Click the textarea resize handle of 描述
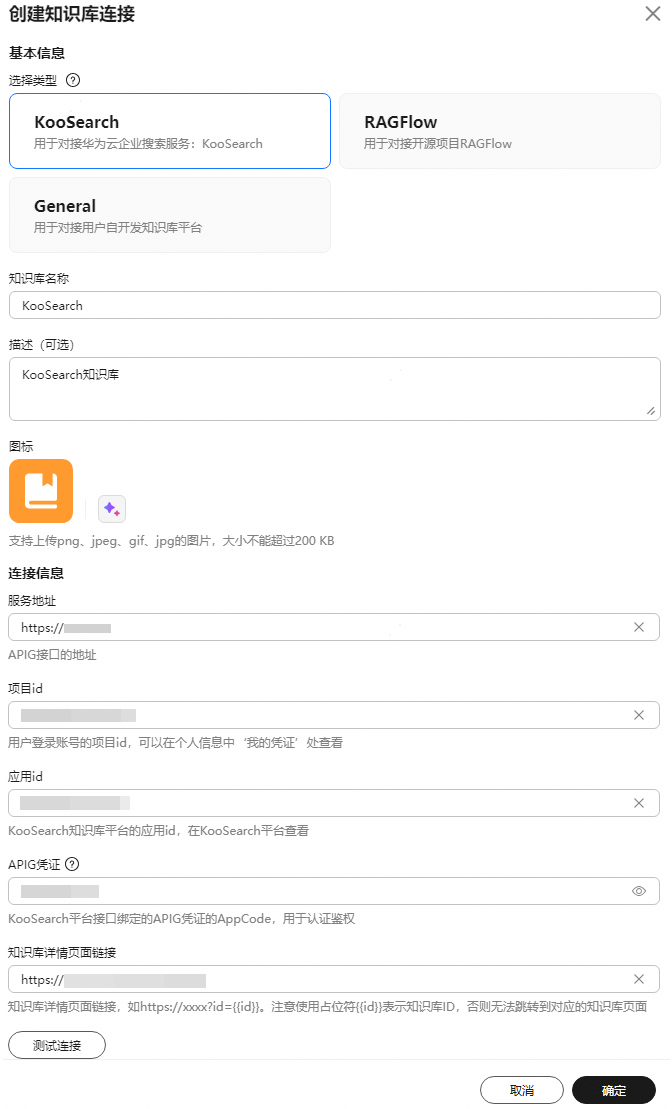 (651, 412)
